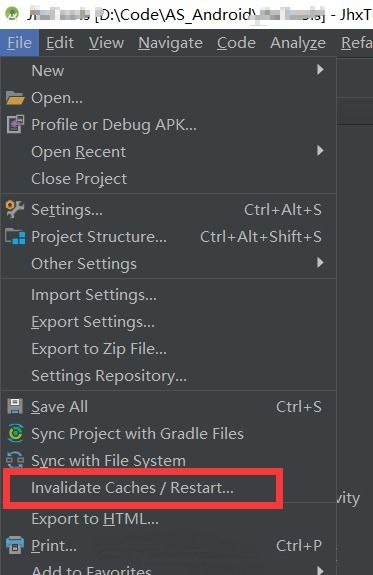Click the Project Structure icon
Viewport: 373px width, 575px height.
click(x=15, y=237)
